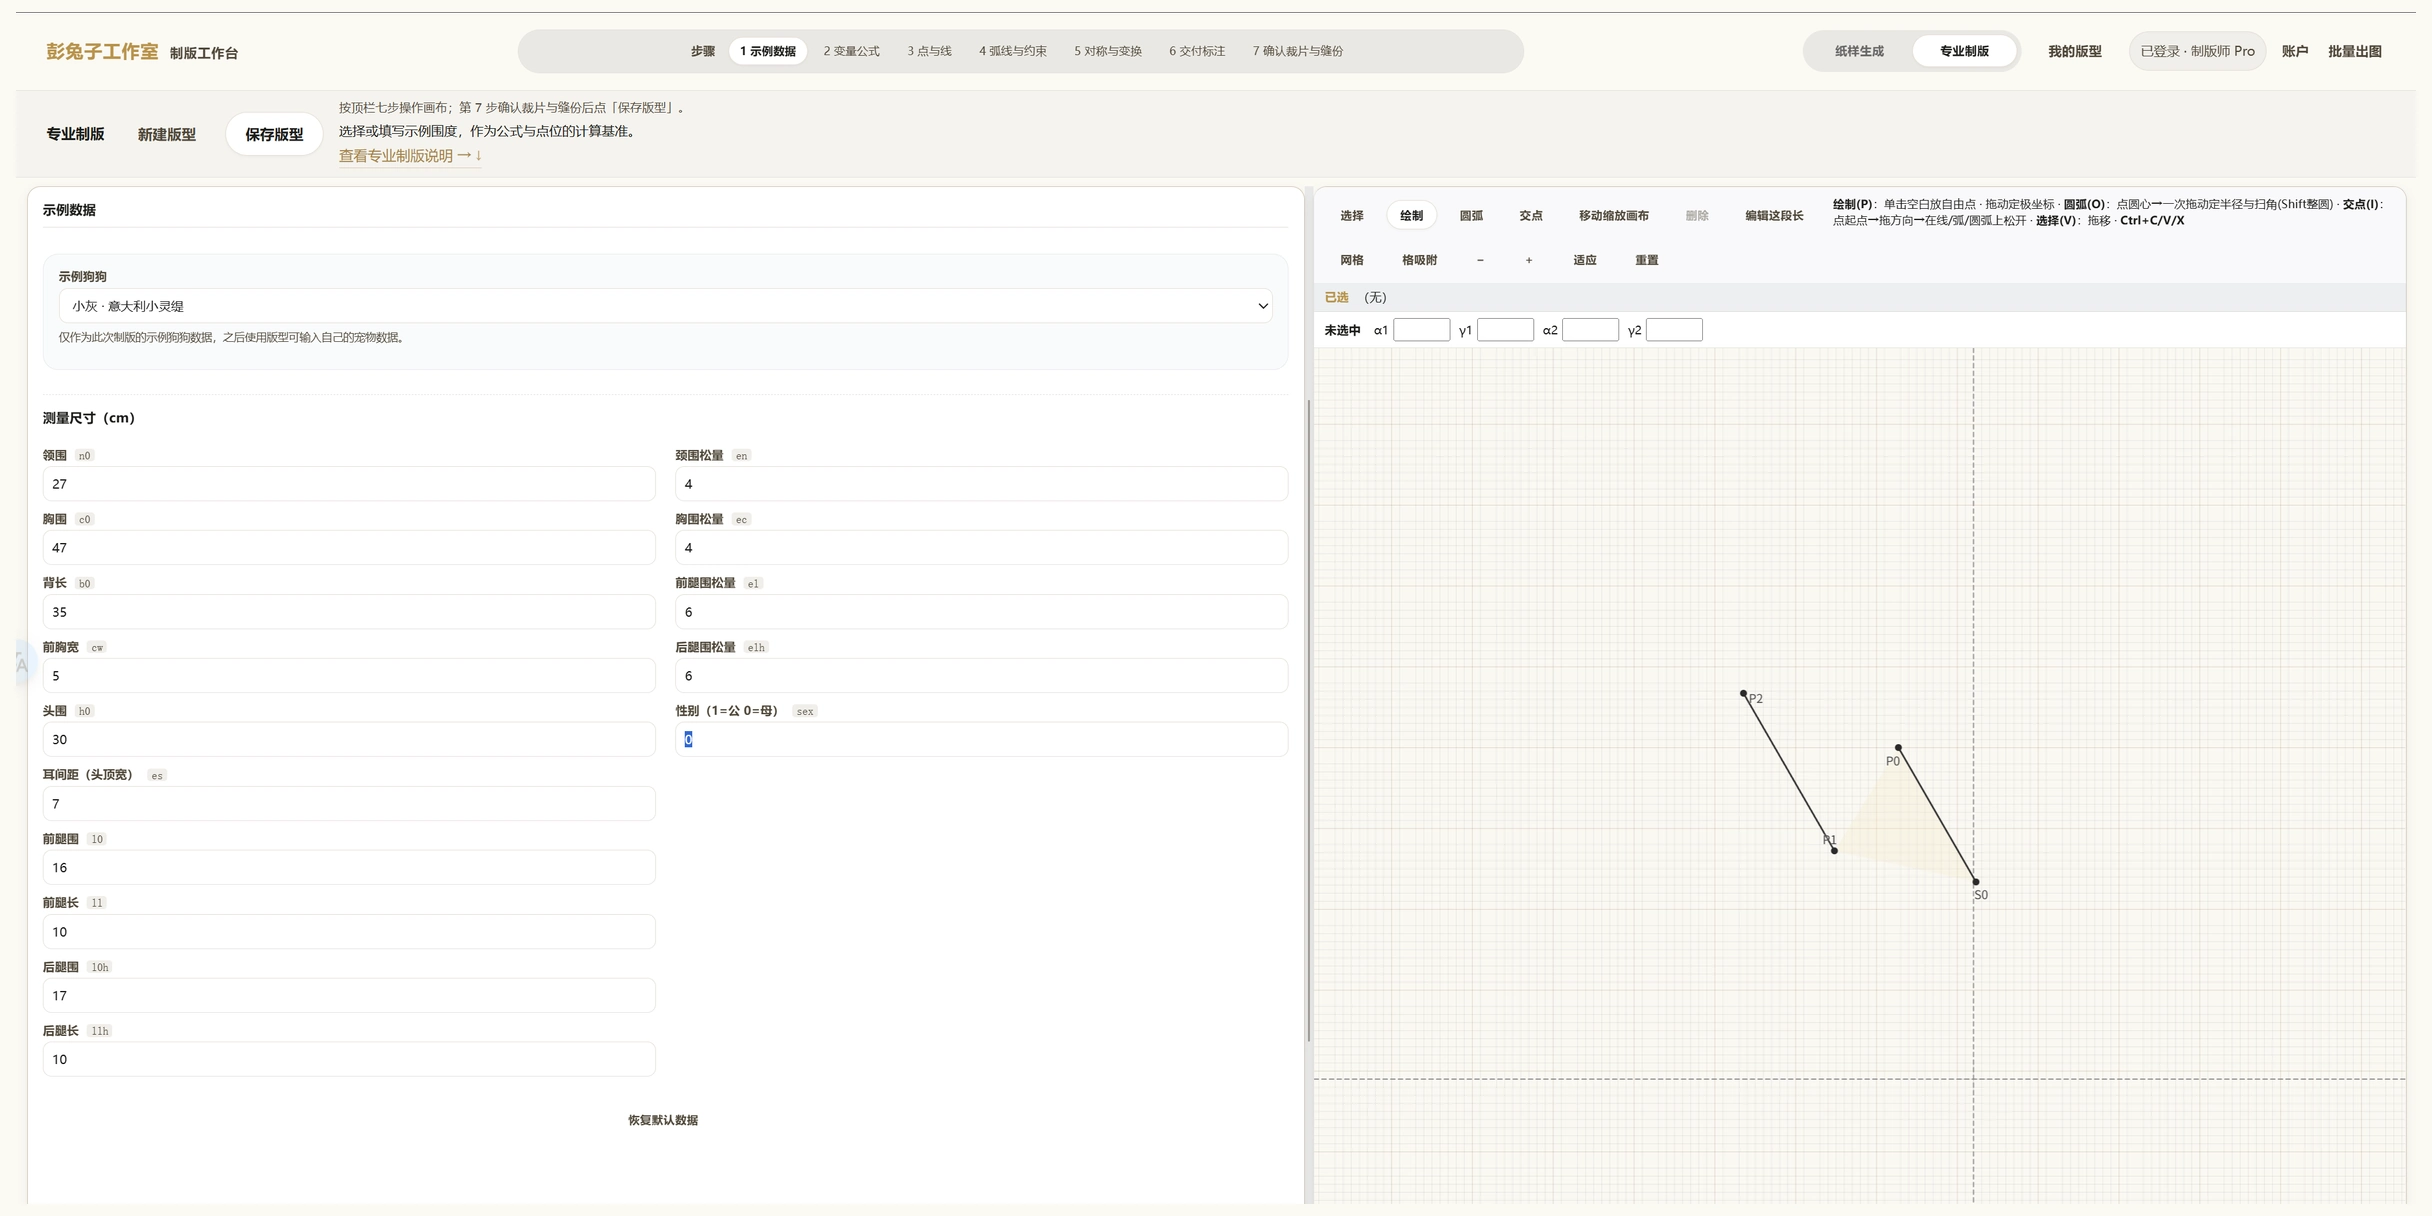Choose the 圆弧 arc tool
The height and width of the screenshot is (1216, 2432).
tap(1471, 215)
